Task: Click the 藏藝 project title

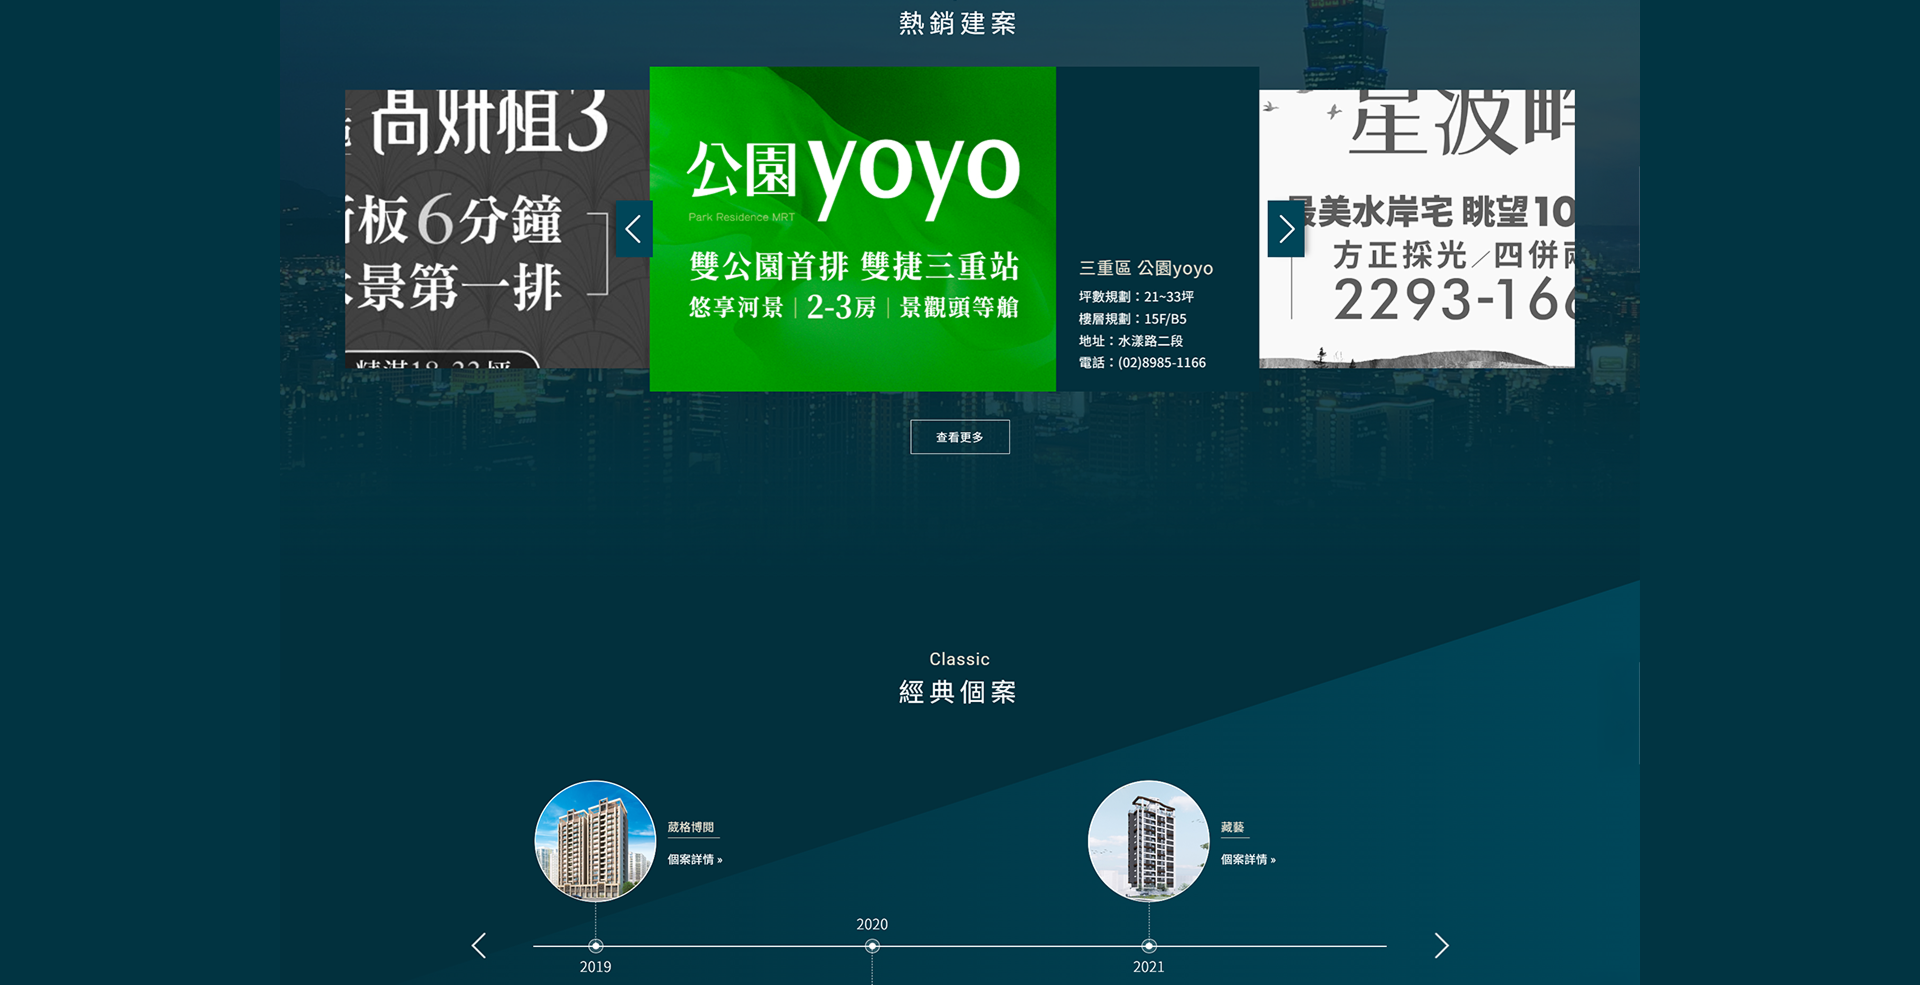Action: 1232,827
